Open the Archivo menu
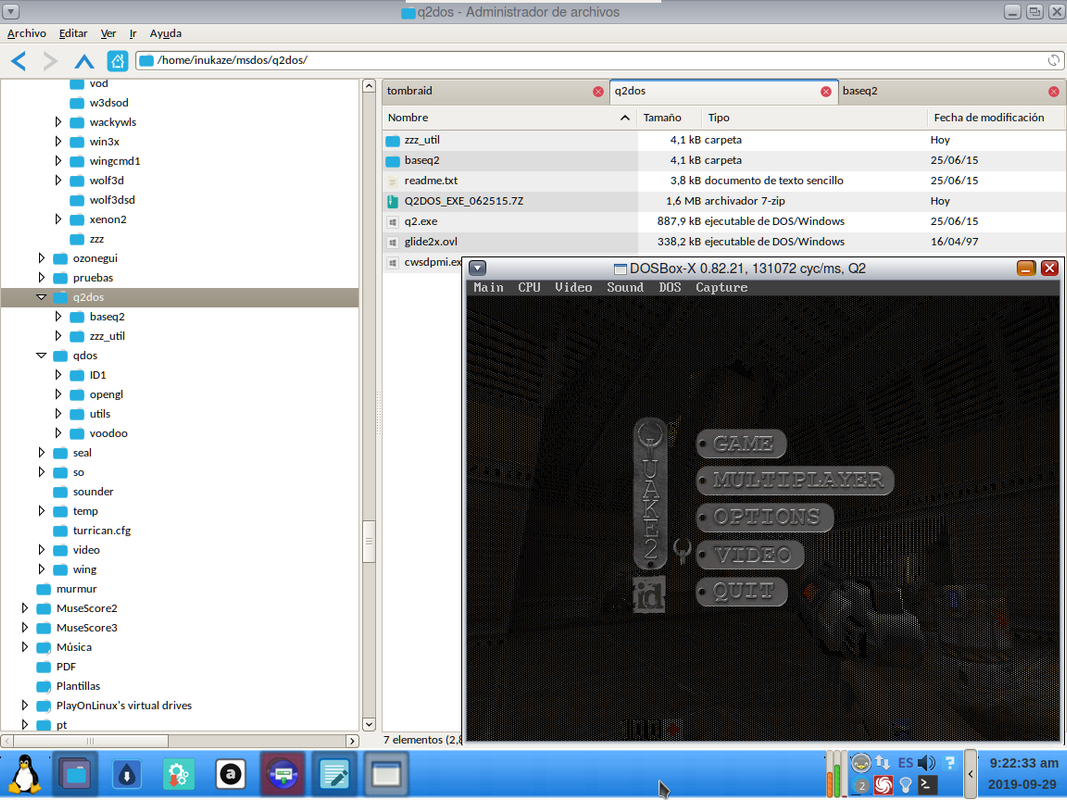 coord(27,33)
